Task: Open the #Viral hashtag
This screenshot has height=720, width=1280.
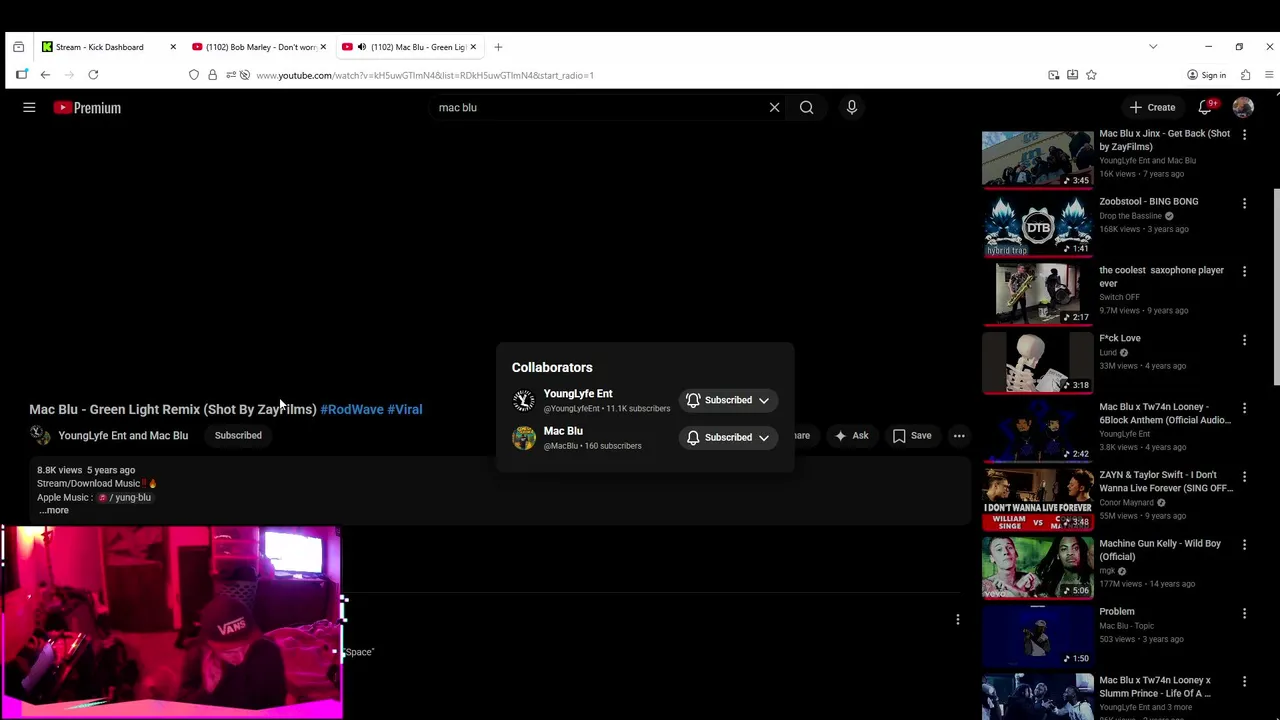Action: (405, 409)
